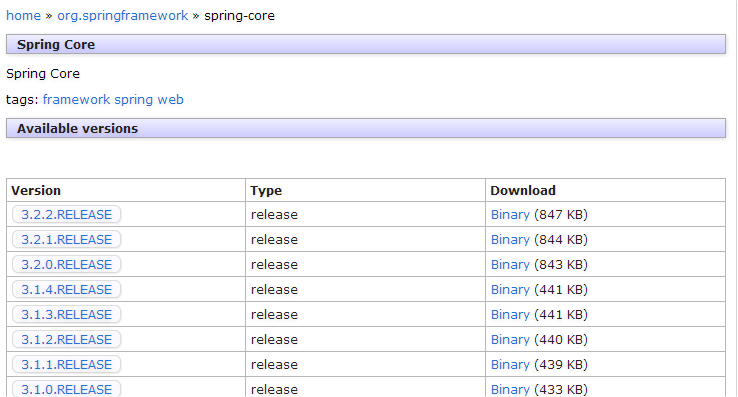Open the org.springframework breadcrumb link
738x397 pixels.
coord(122,16)
